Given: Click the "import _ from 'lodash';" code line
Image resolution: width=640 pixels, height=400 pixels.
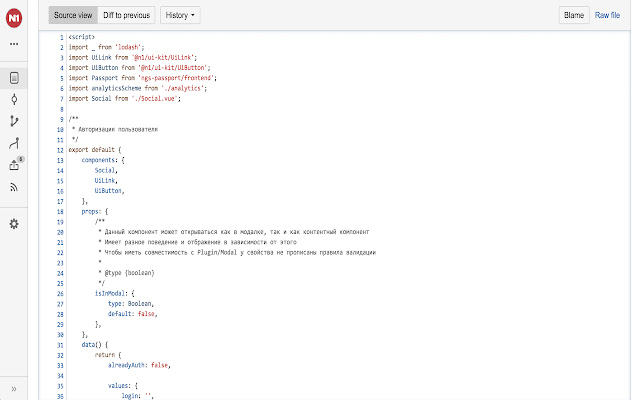Looking at the screenshot, I should click(x=106, y=47).
